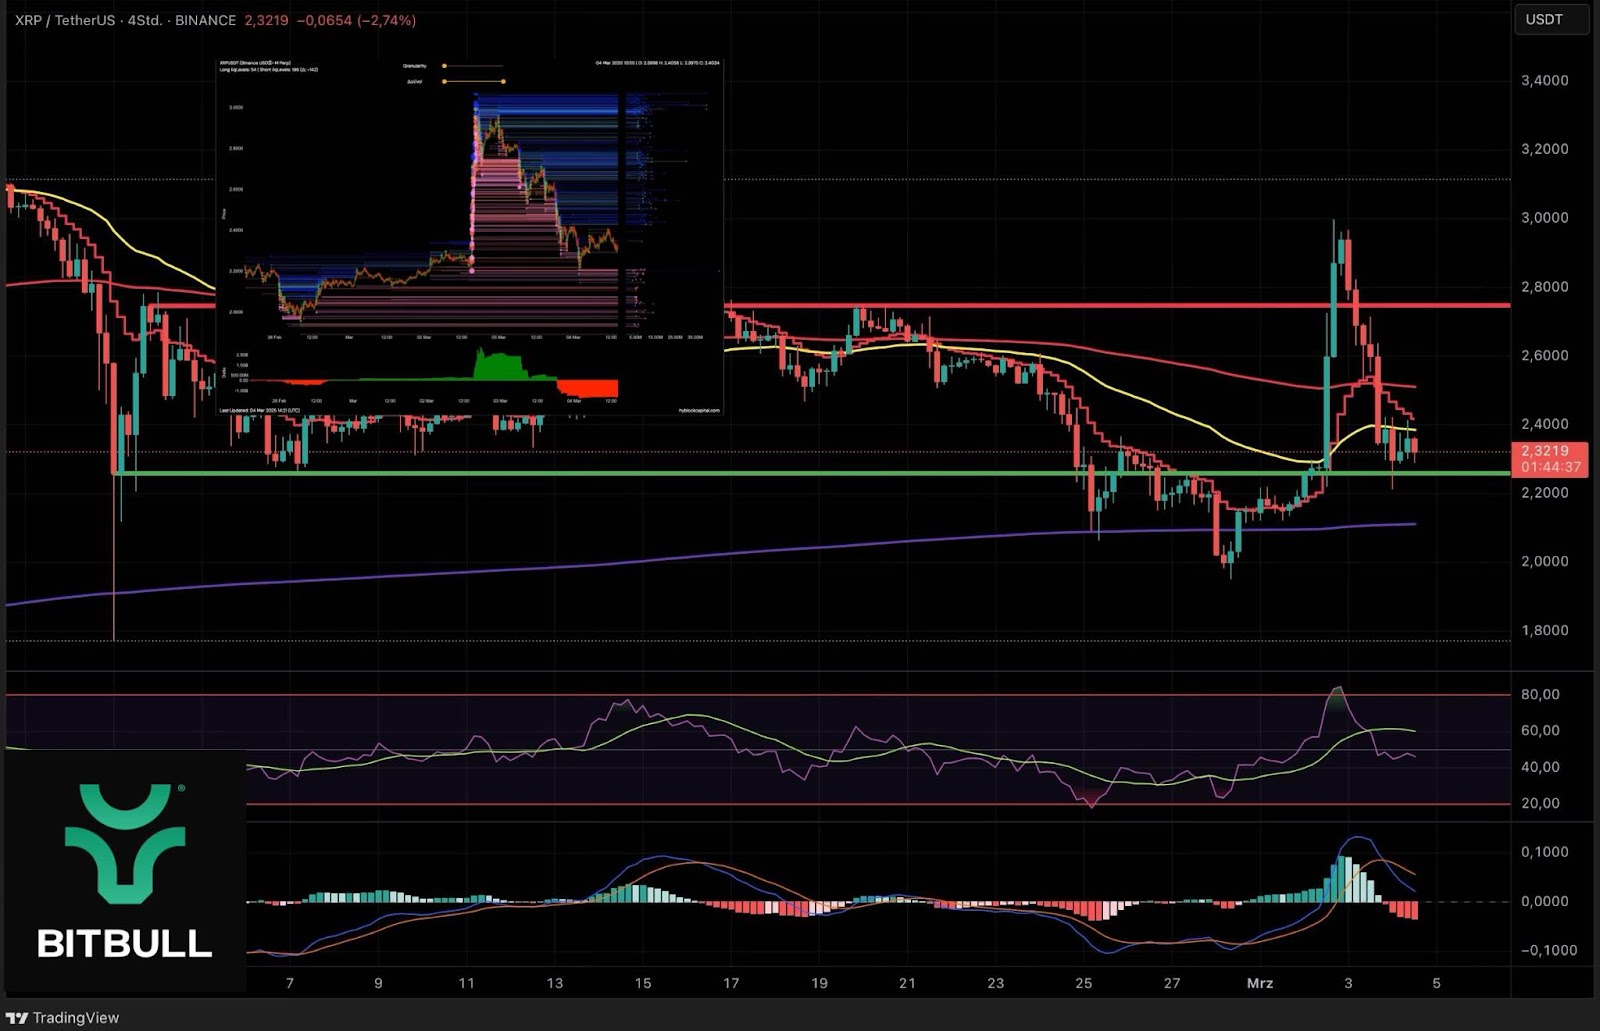This screenshot has height=1031, width=1600.
Task: Click the 1,8000 price axis label
Action: click(1544, 630)
